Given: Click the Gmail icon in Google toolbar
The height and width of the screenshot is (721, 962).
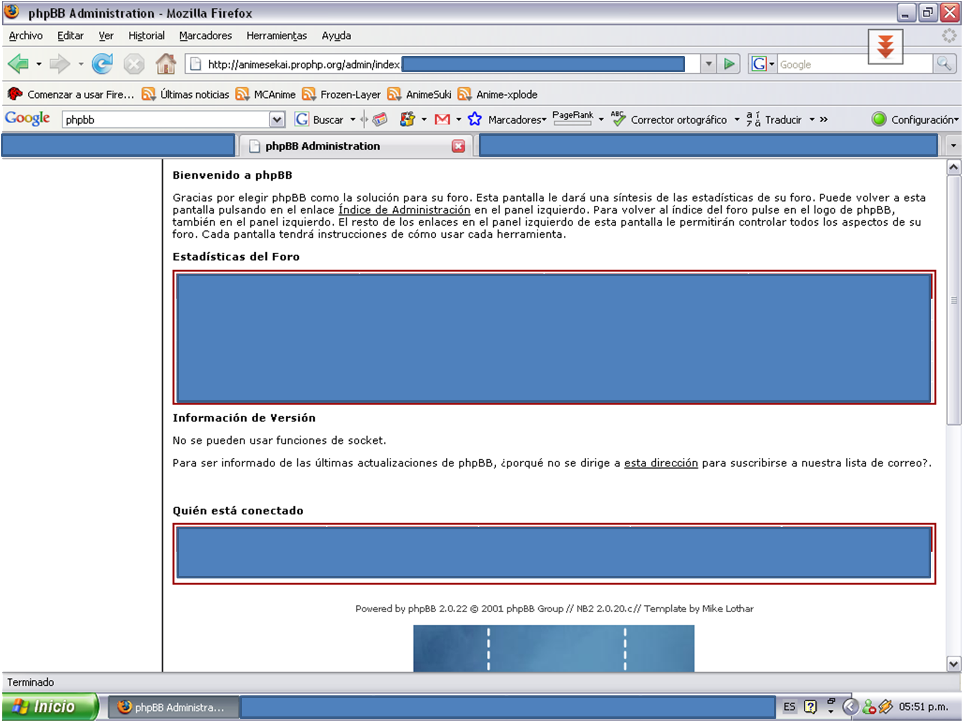Looking at the screenshot, I should (x=442, y=120).
